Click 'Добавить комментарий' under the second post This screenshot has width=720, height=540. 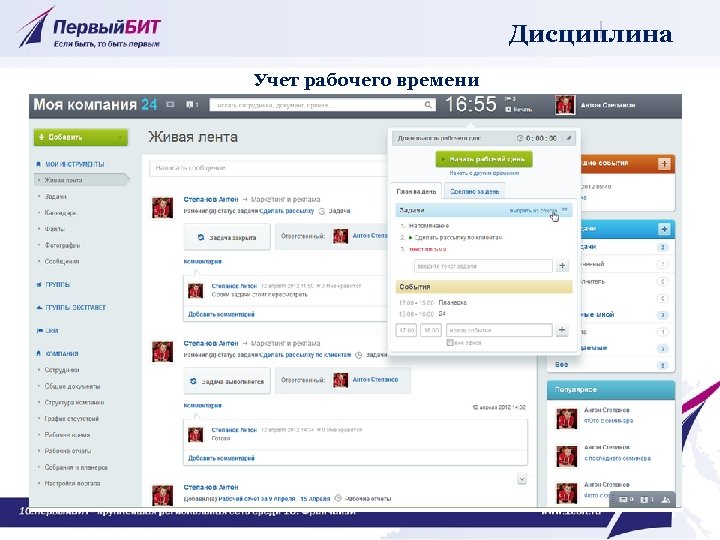click(x=221, y=458)
